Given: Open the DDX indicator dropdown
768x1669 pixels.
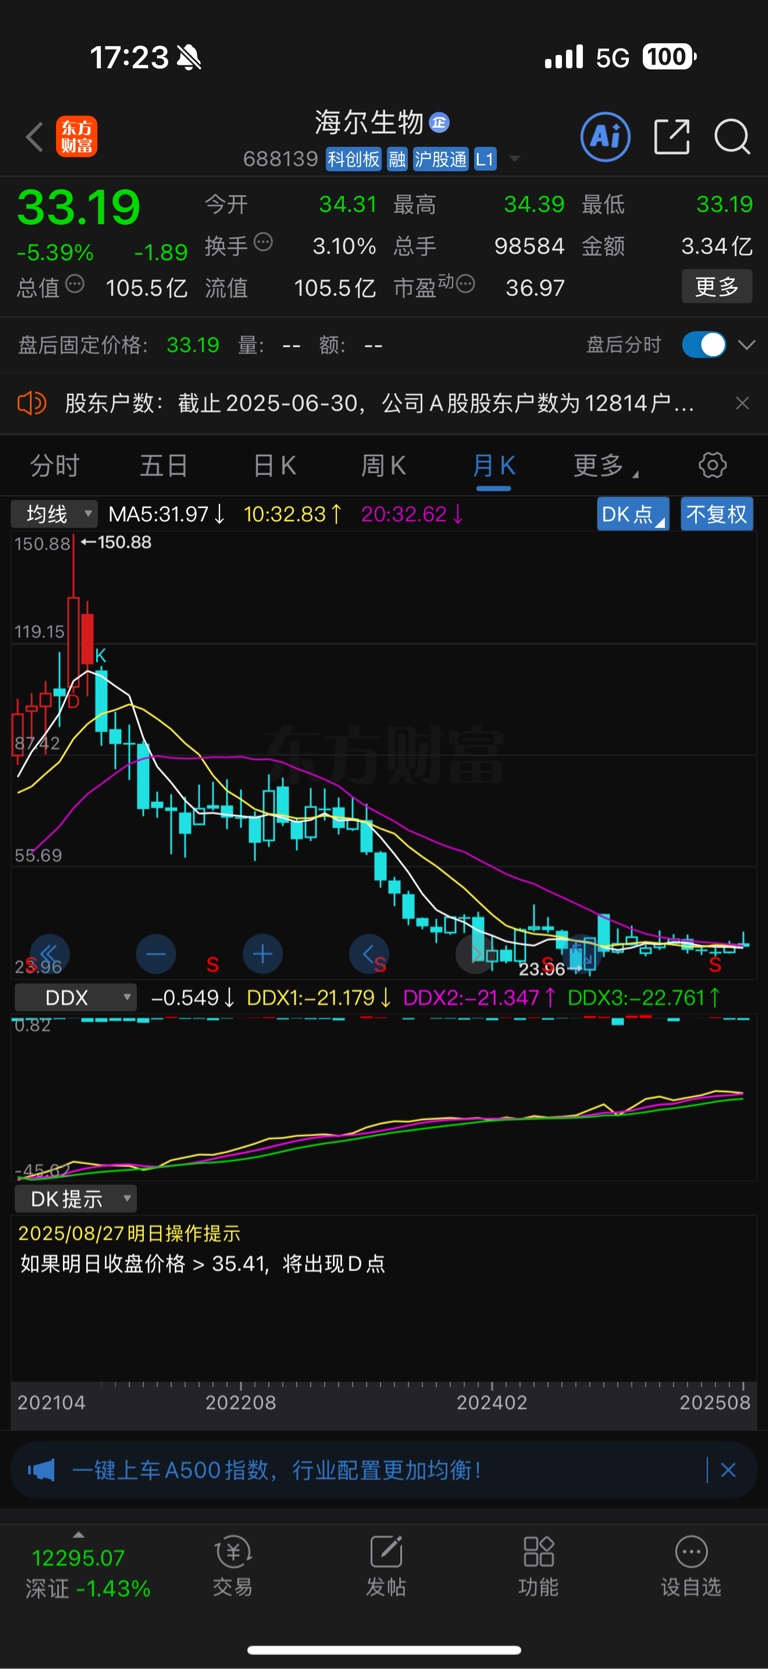Looking at the screenshot, I should coord(76,998).
